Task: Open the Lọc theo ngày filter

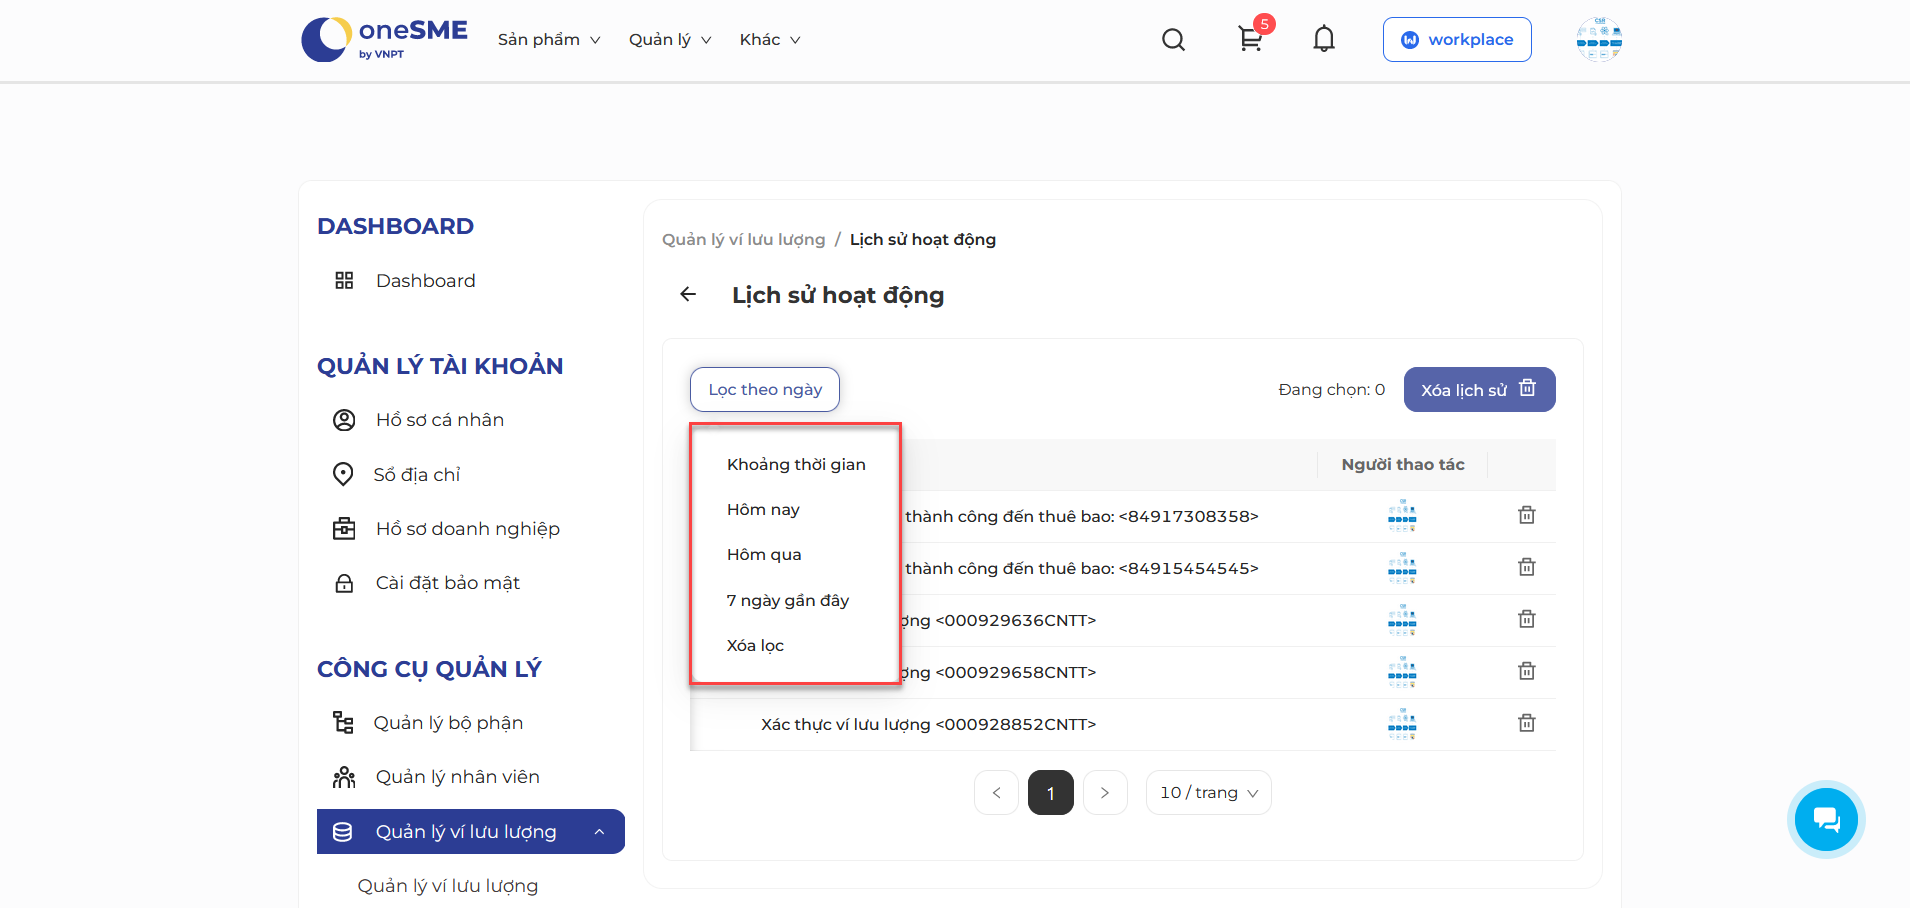Action: tap(765, 389)
